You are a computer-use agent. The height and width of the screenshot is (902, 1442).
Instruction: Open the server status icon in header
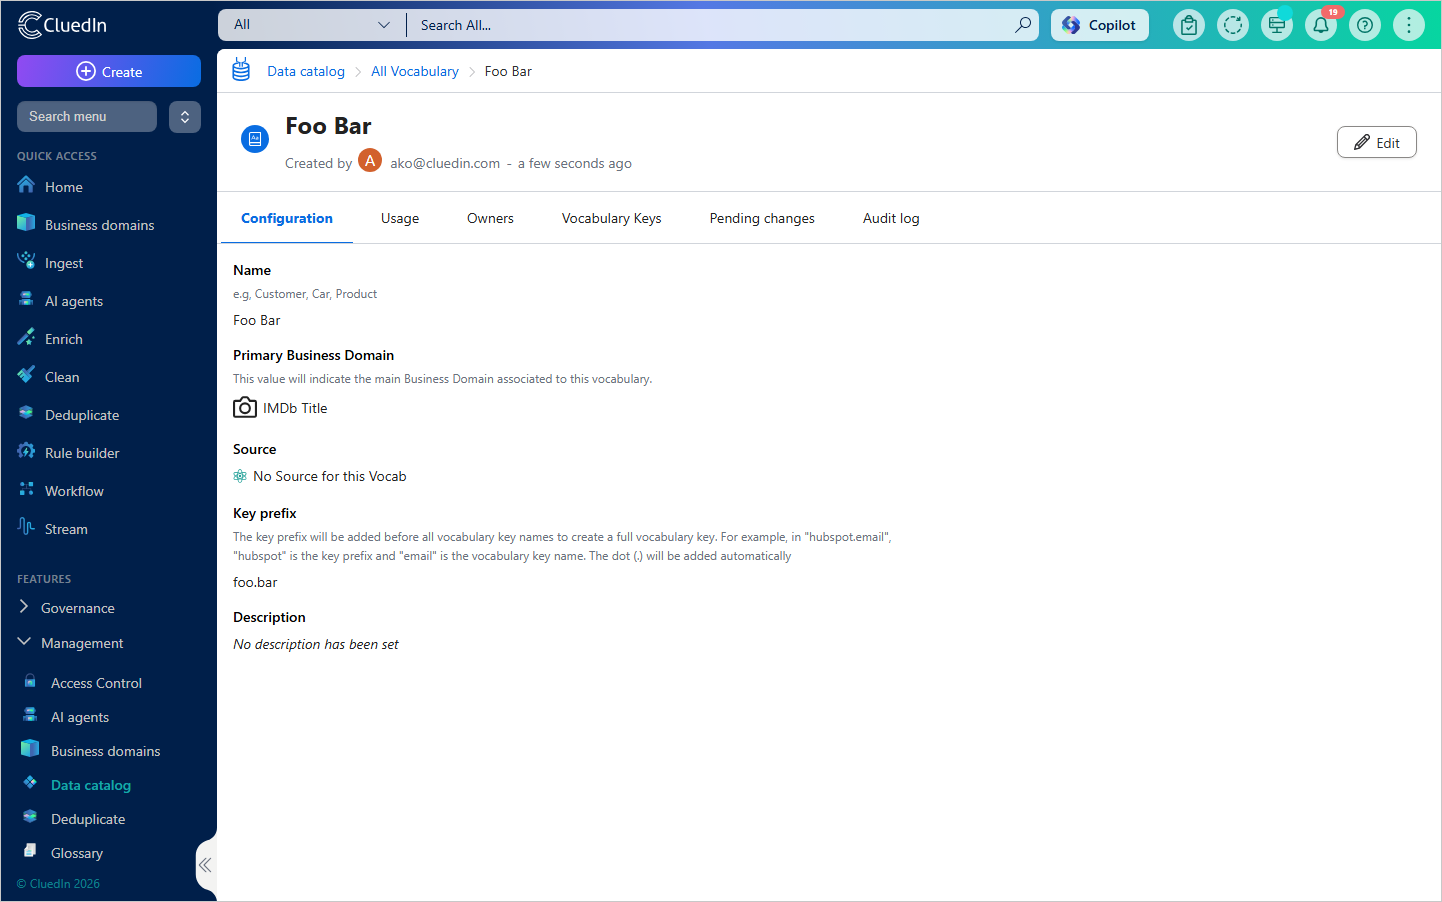click(1277, 25)
